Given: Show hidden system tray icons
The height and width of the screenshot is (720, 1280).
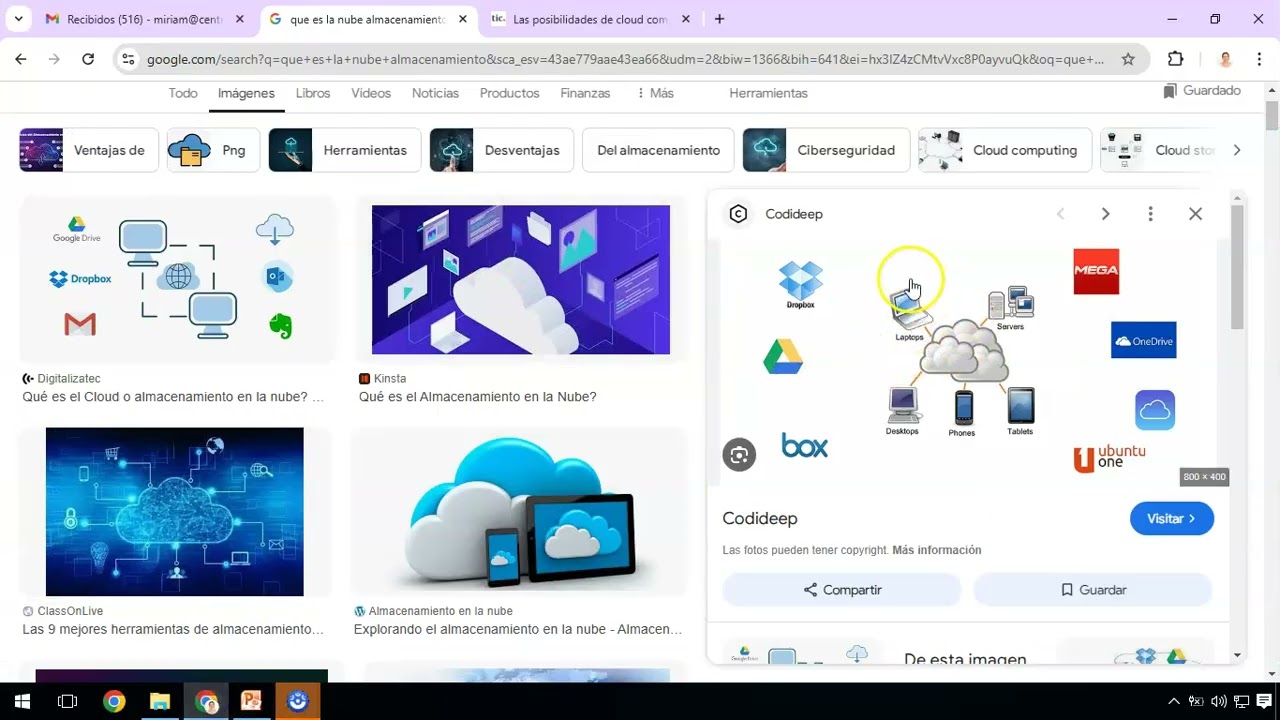Looking at the screenshot, I should (1174, 701).
